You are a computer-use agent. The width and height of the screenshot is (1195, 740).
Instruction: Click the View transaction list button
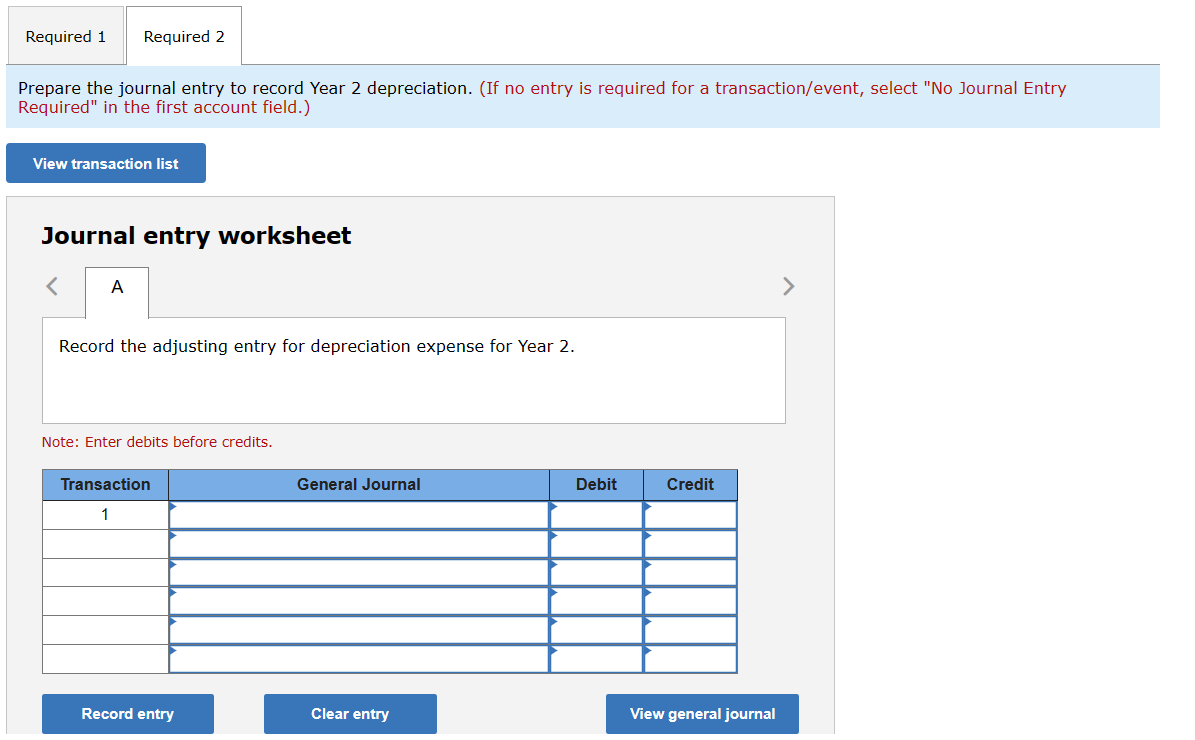click(105, 163)
